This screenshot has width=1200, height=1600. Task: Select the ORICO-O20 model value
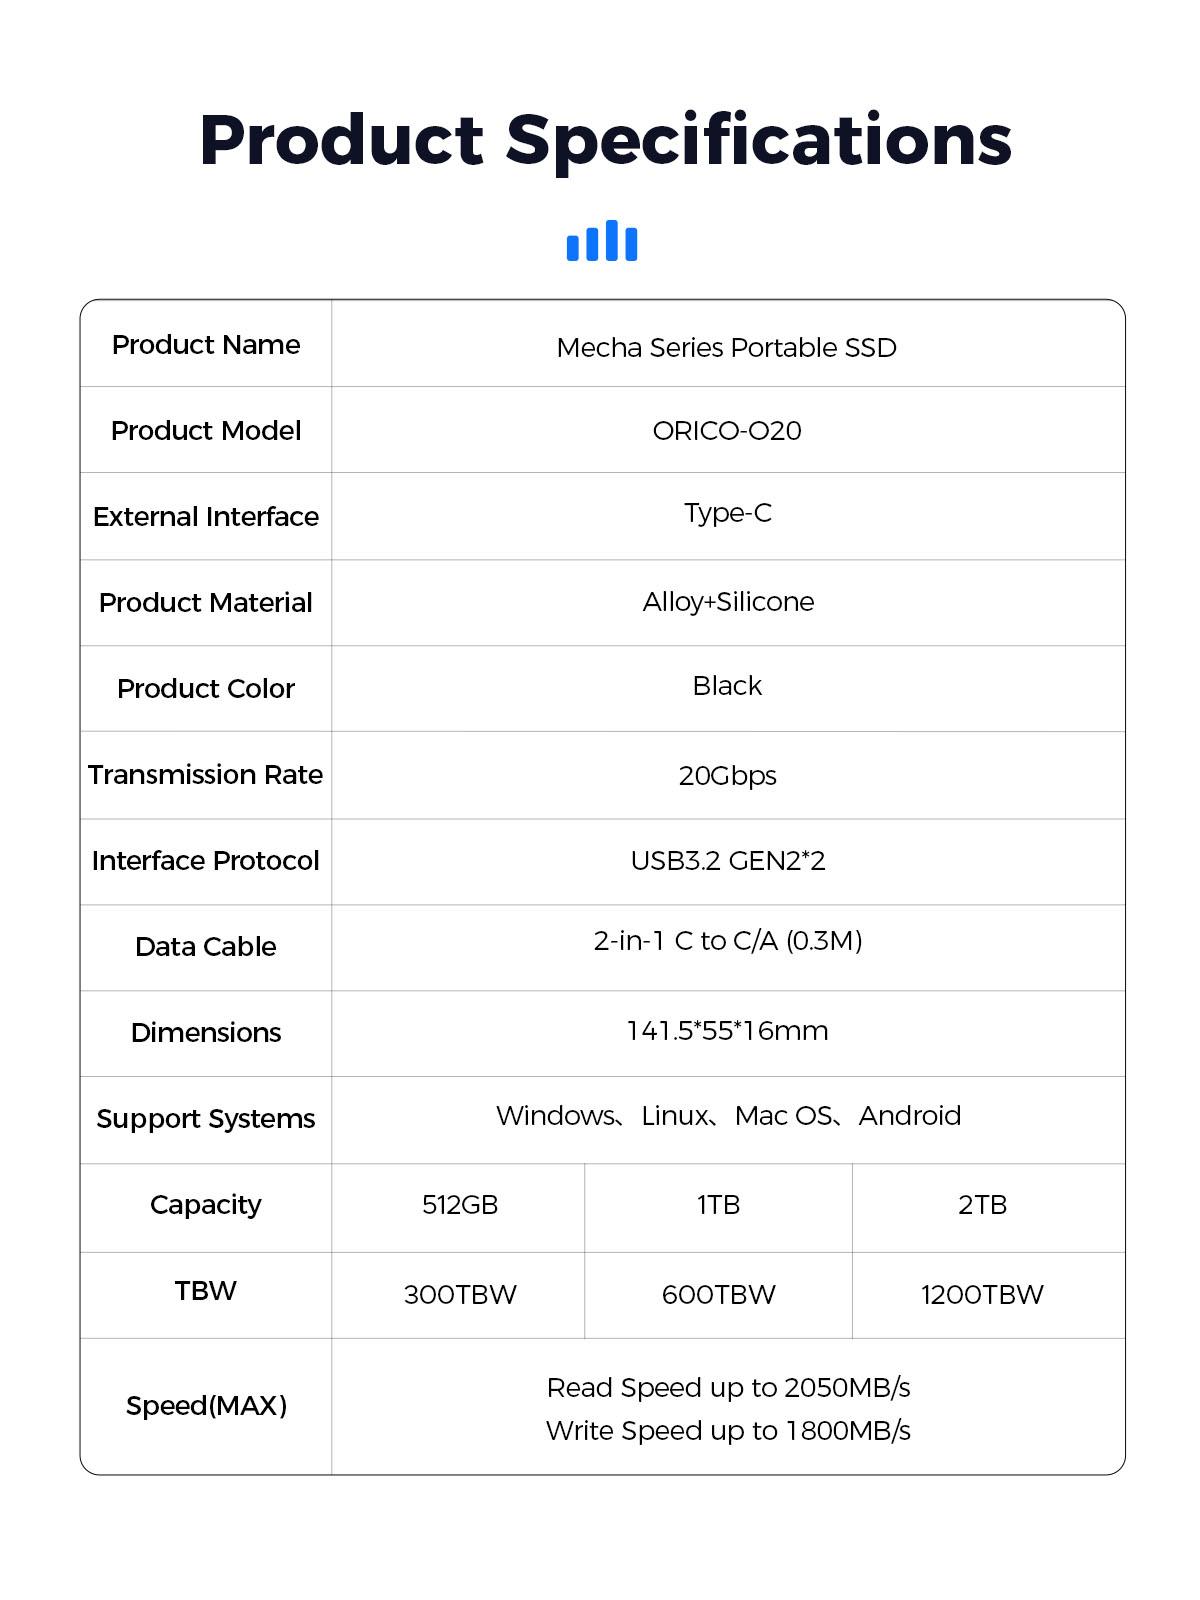727,431
